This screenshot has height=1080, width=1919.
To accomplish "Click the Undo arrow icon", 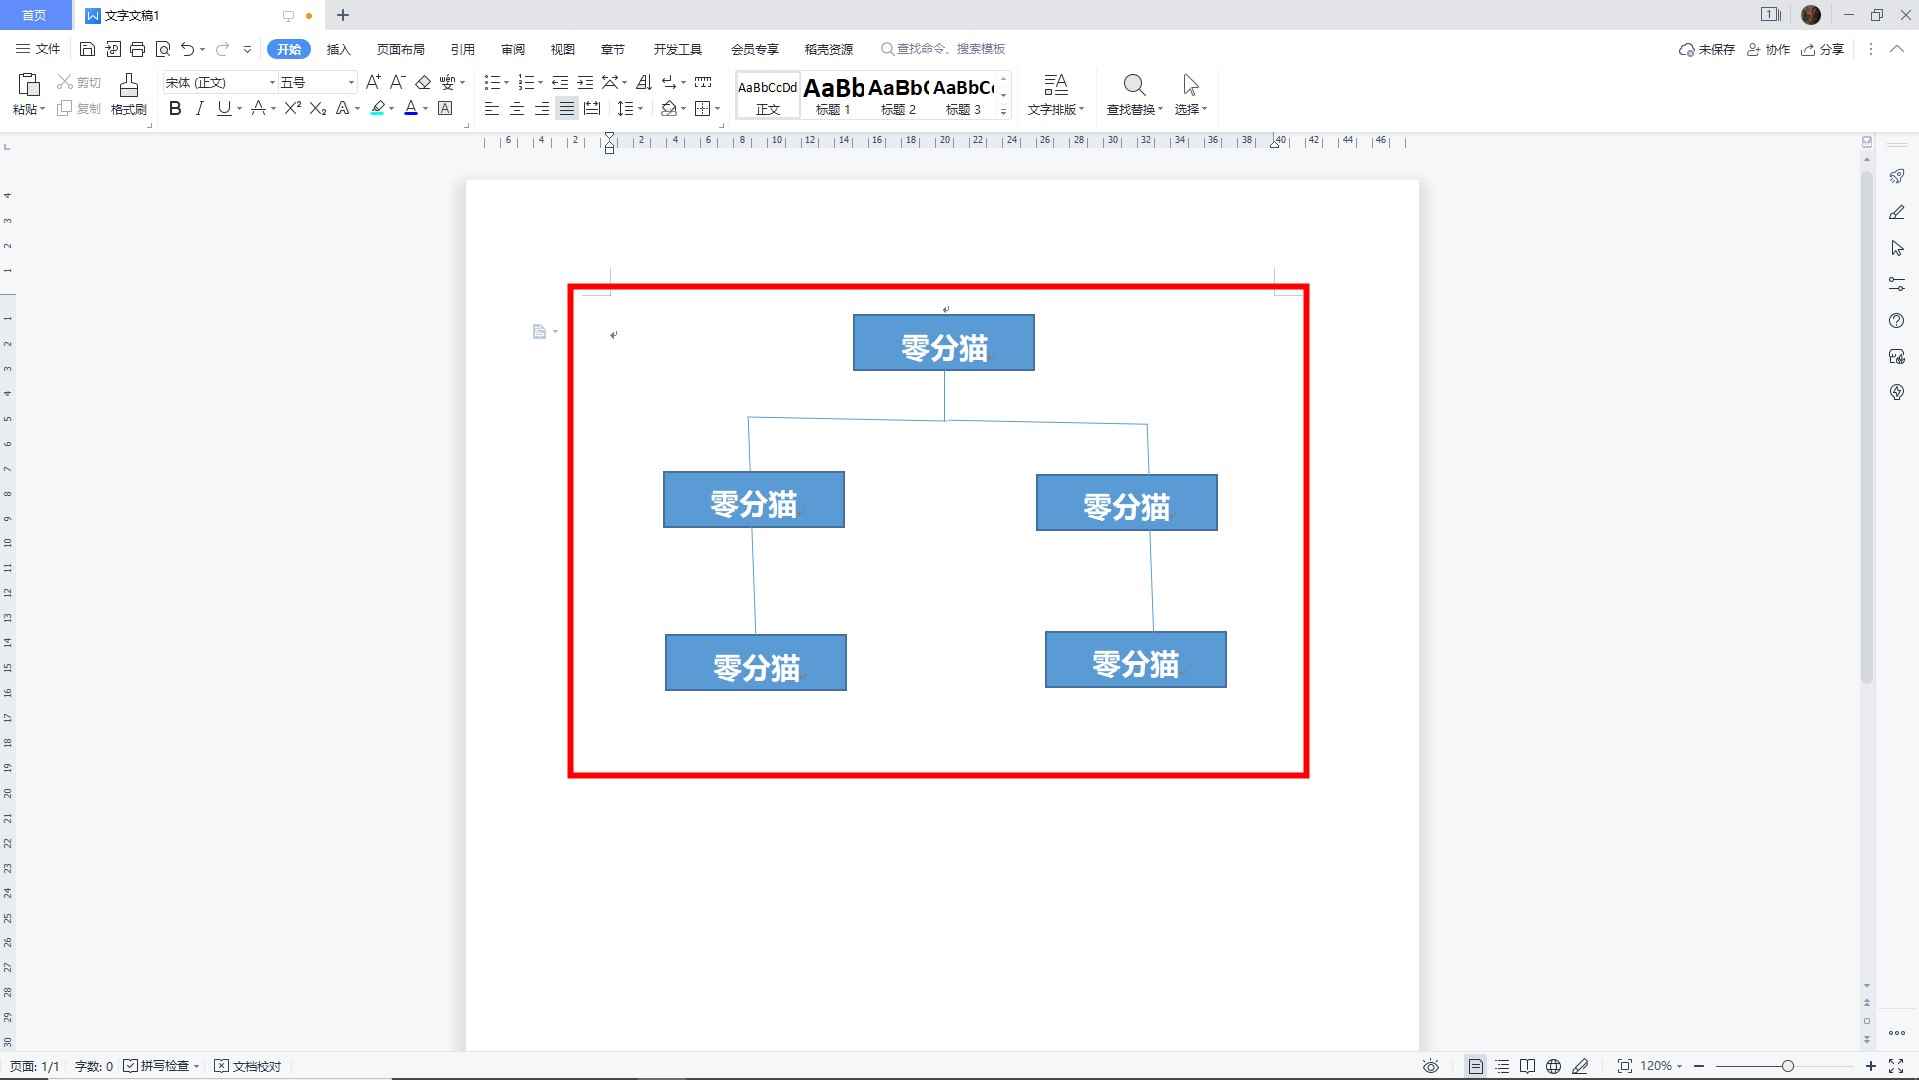I will tap(186, 48).
